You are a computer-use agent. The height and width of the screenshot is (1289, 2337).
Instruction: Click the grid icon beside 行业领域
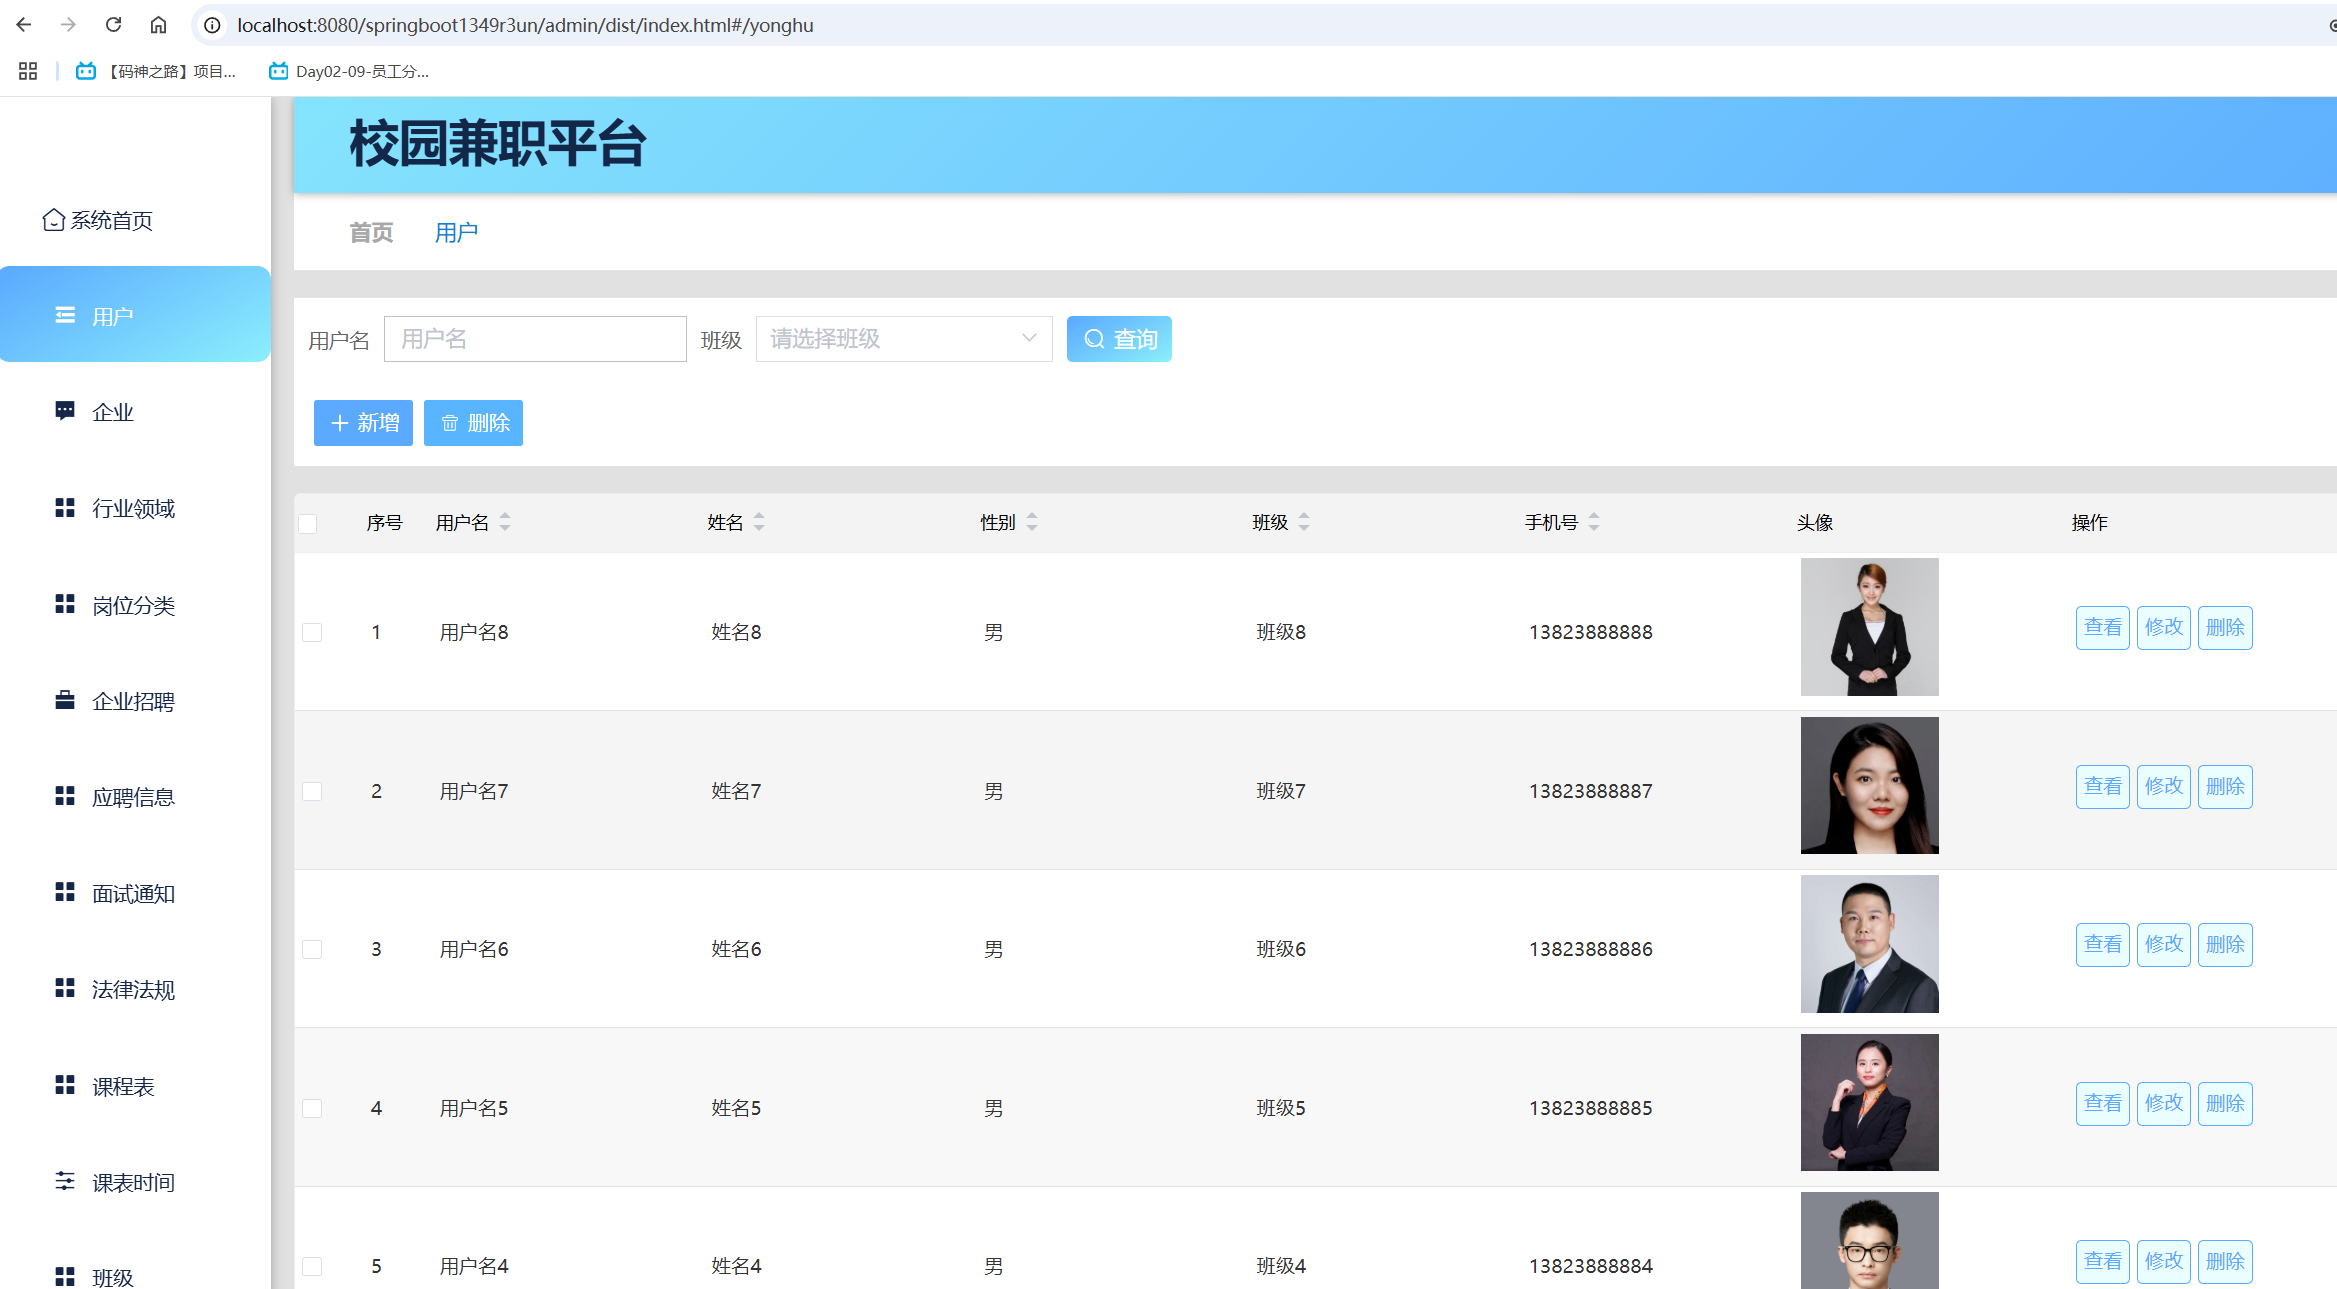pos(65,508)
